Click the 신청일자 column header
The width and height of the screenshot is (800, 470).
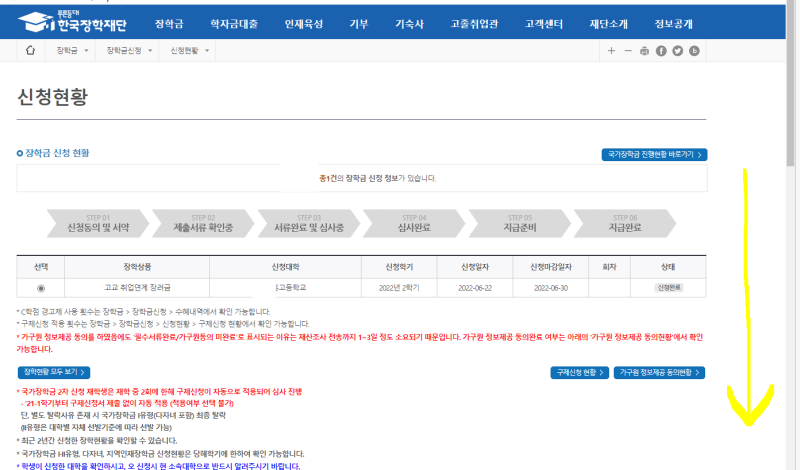475,267
